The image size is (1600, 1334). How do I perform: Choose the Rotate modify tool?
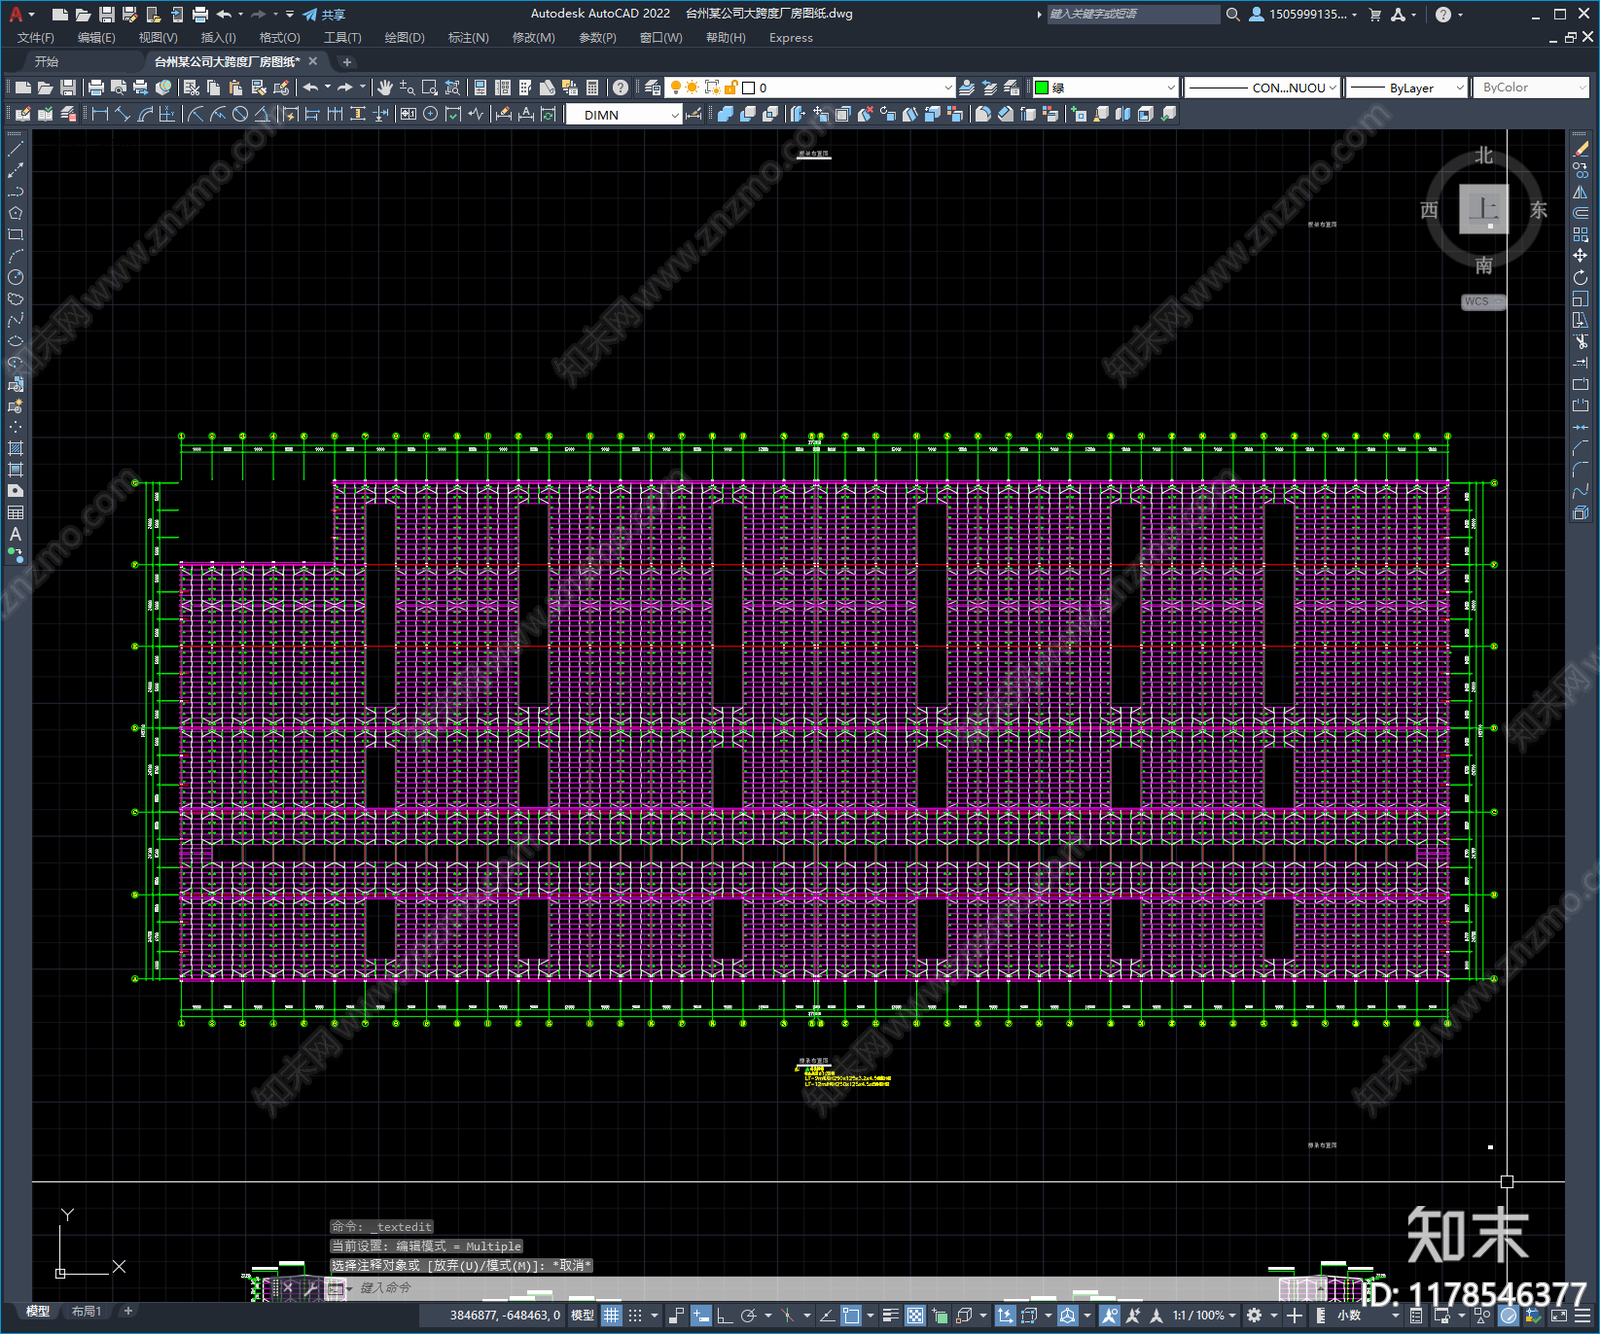(1580, 277)
